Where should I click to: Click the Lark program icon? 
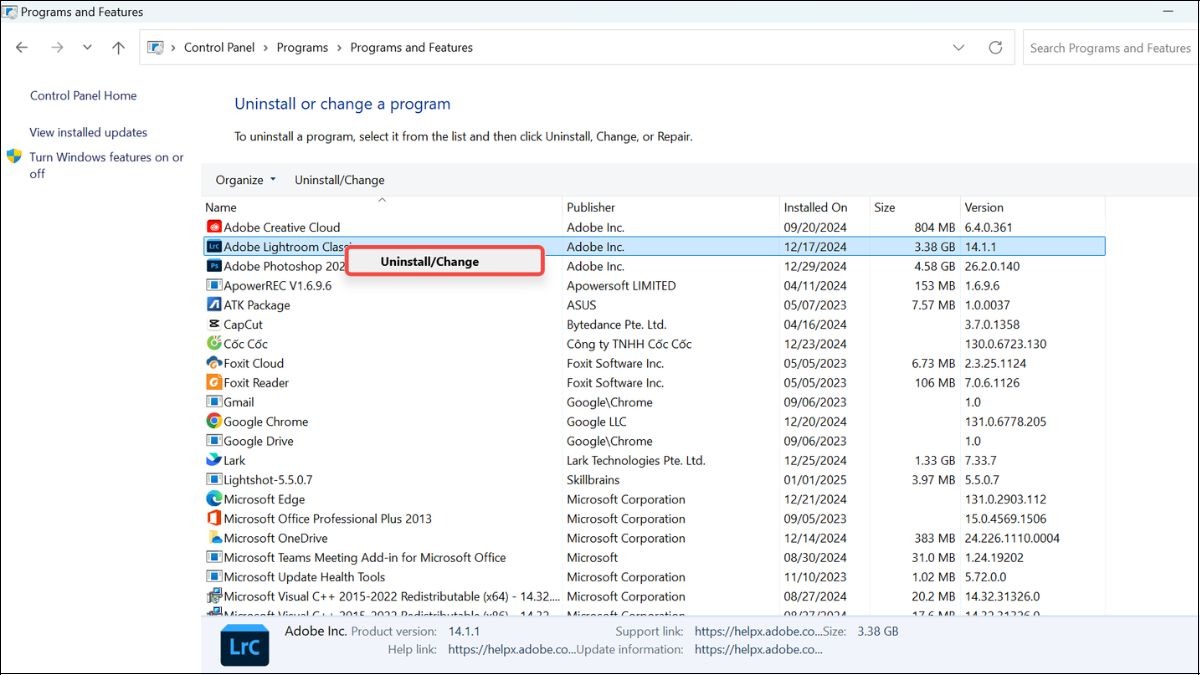(214, 460)
